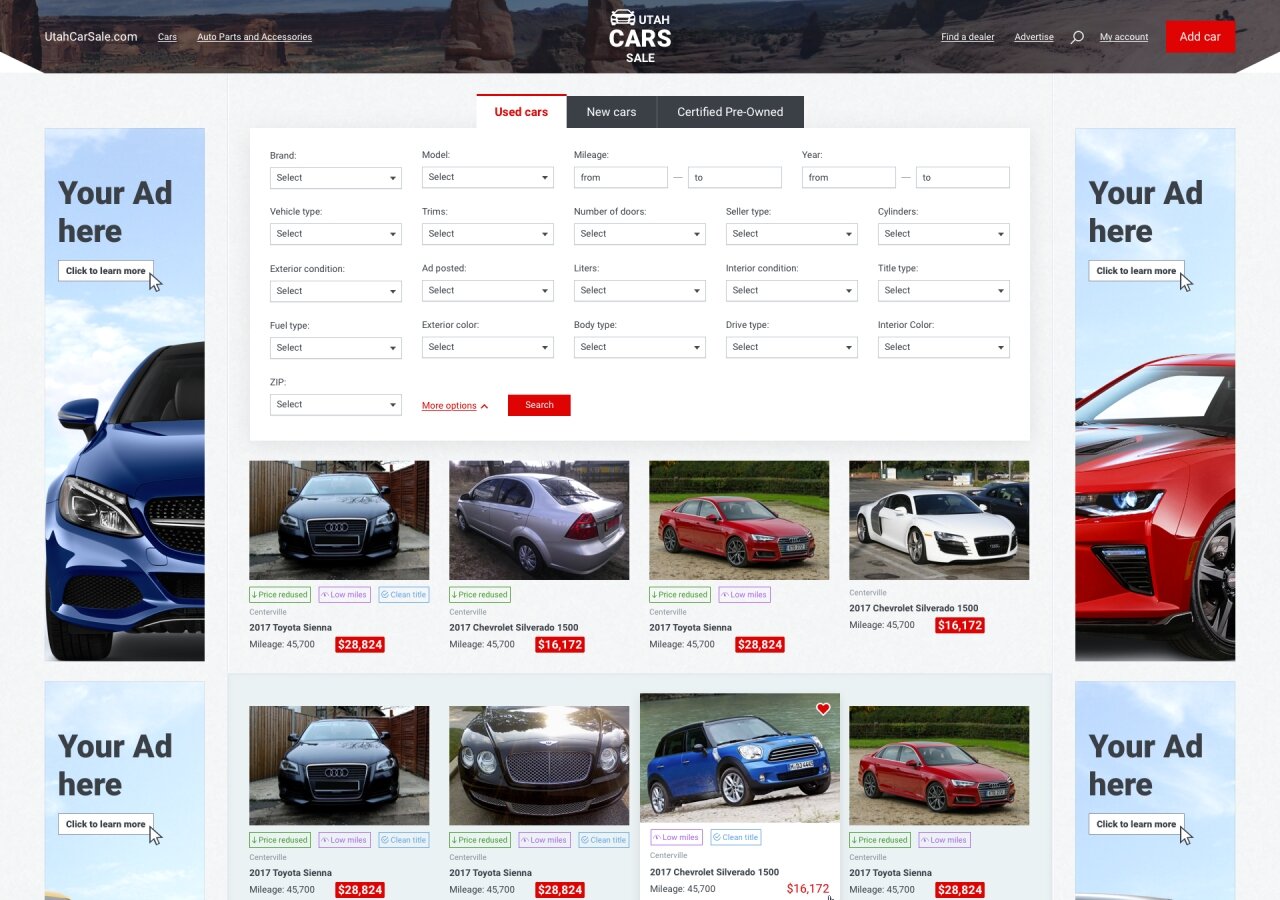Click the search magnifier icon in header
The image size is (1280, 900).
1077,37
